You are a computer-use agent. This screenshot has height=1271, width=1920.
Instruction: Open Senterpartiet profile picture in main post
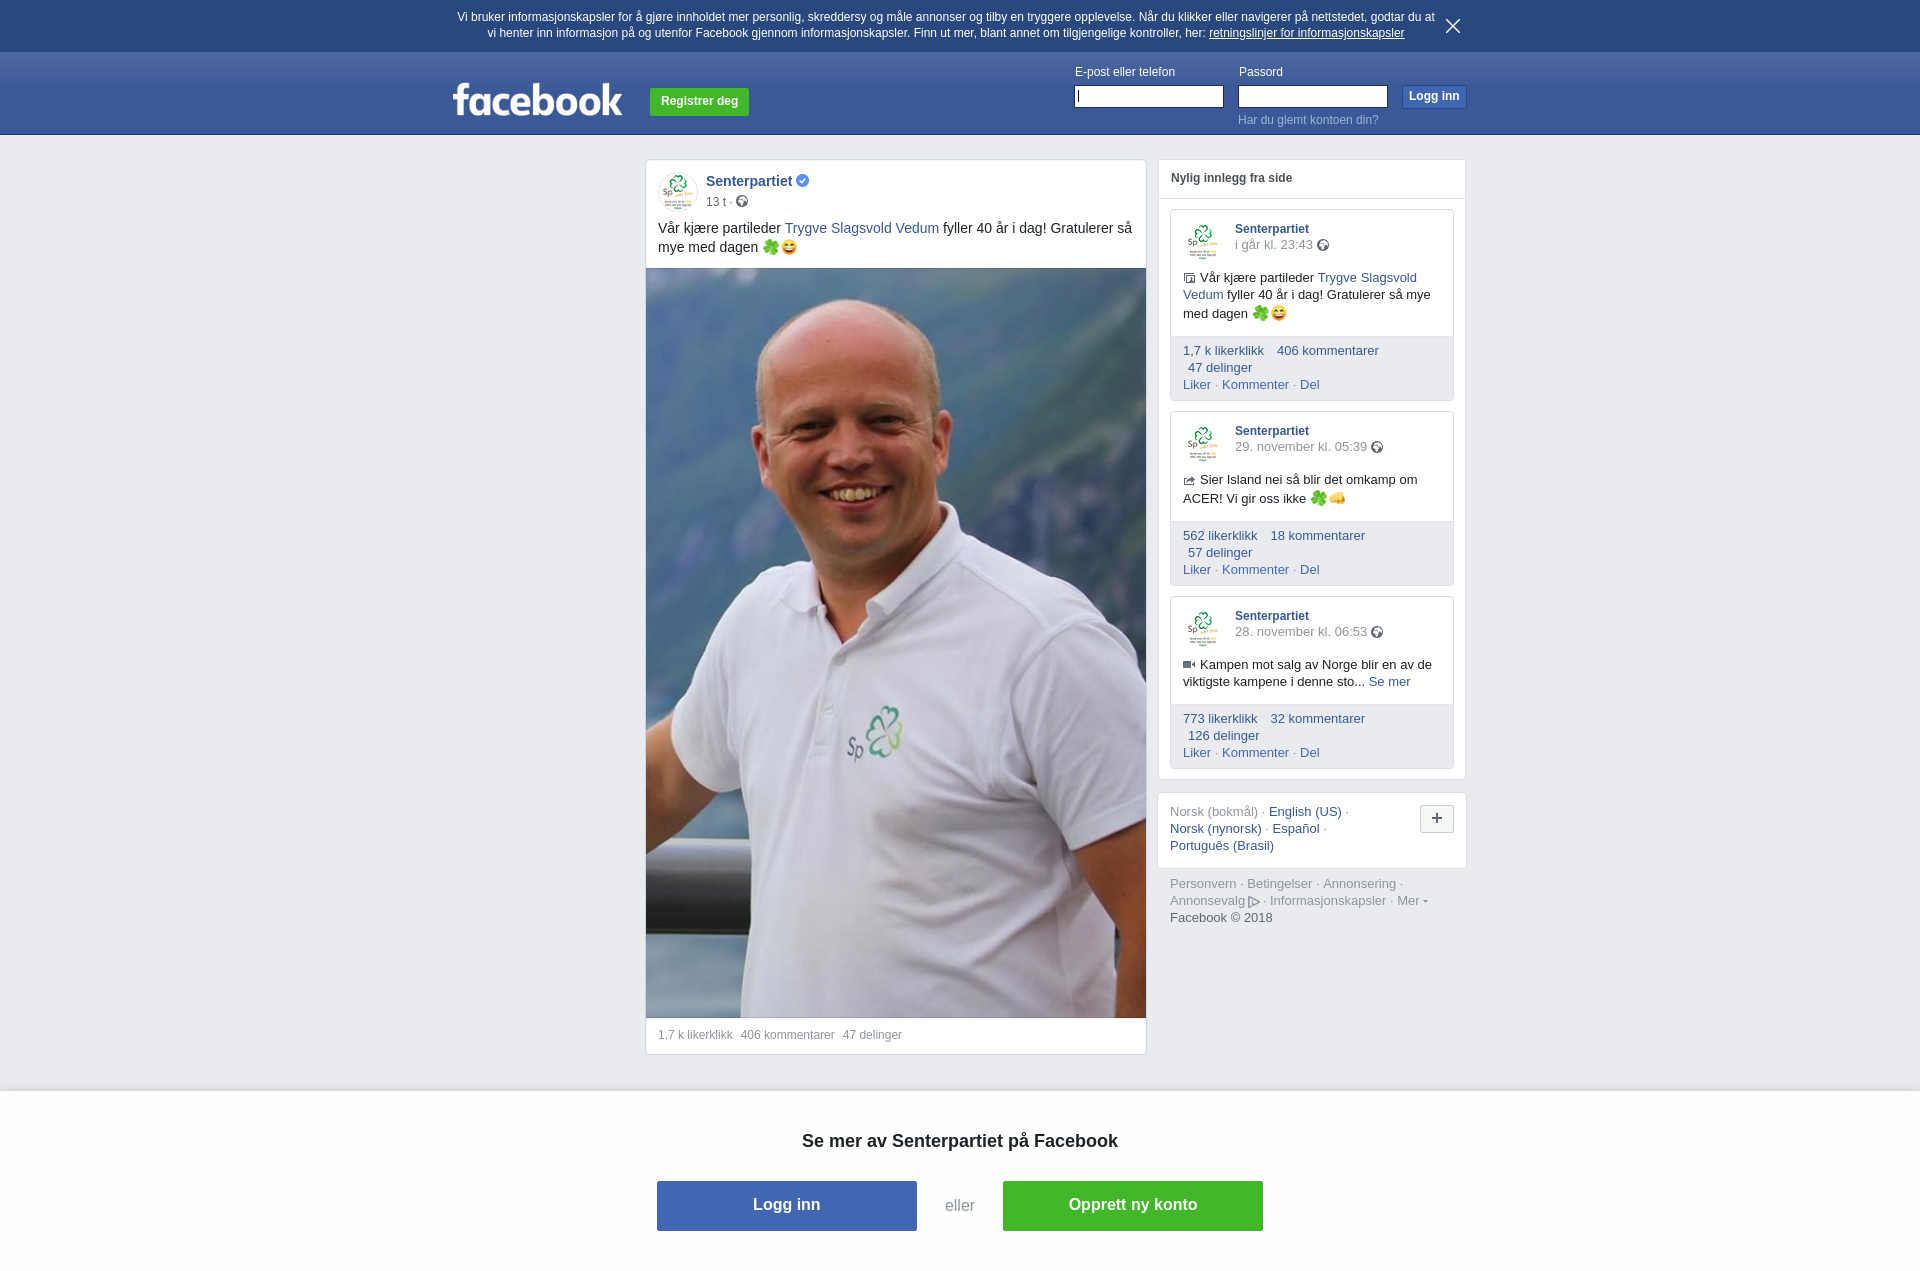pos(678,190)
